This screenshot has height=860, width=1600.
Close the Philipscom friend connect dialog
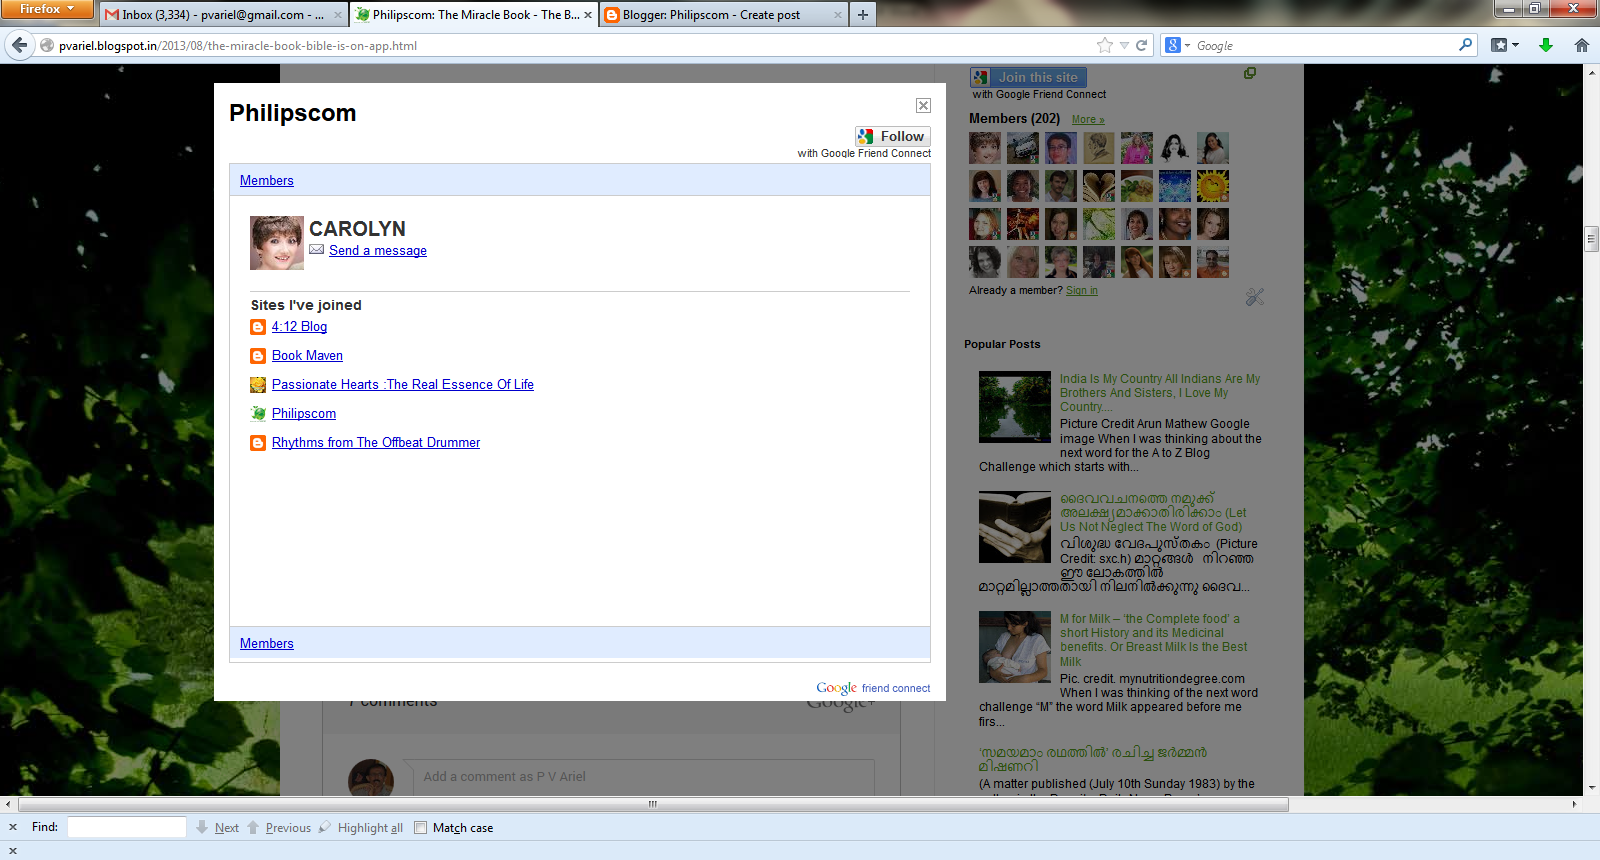pos(923,106)
